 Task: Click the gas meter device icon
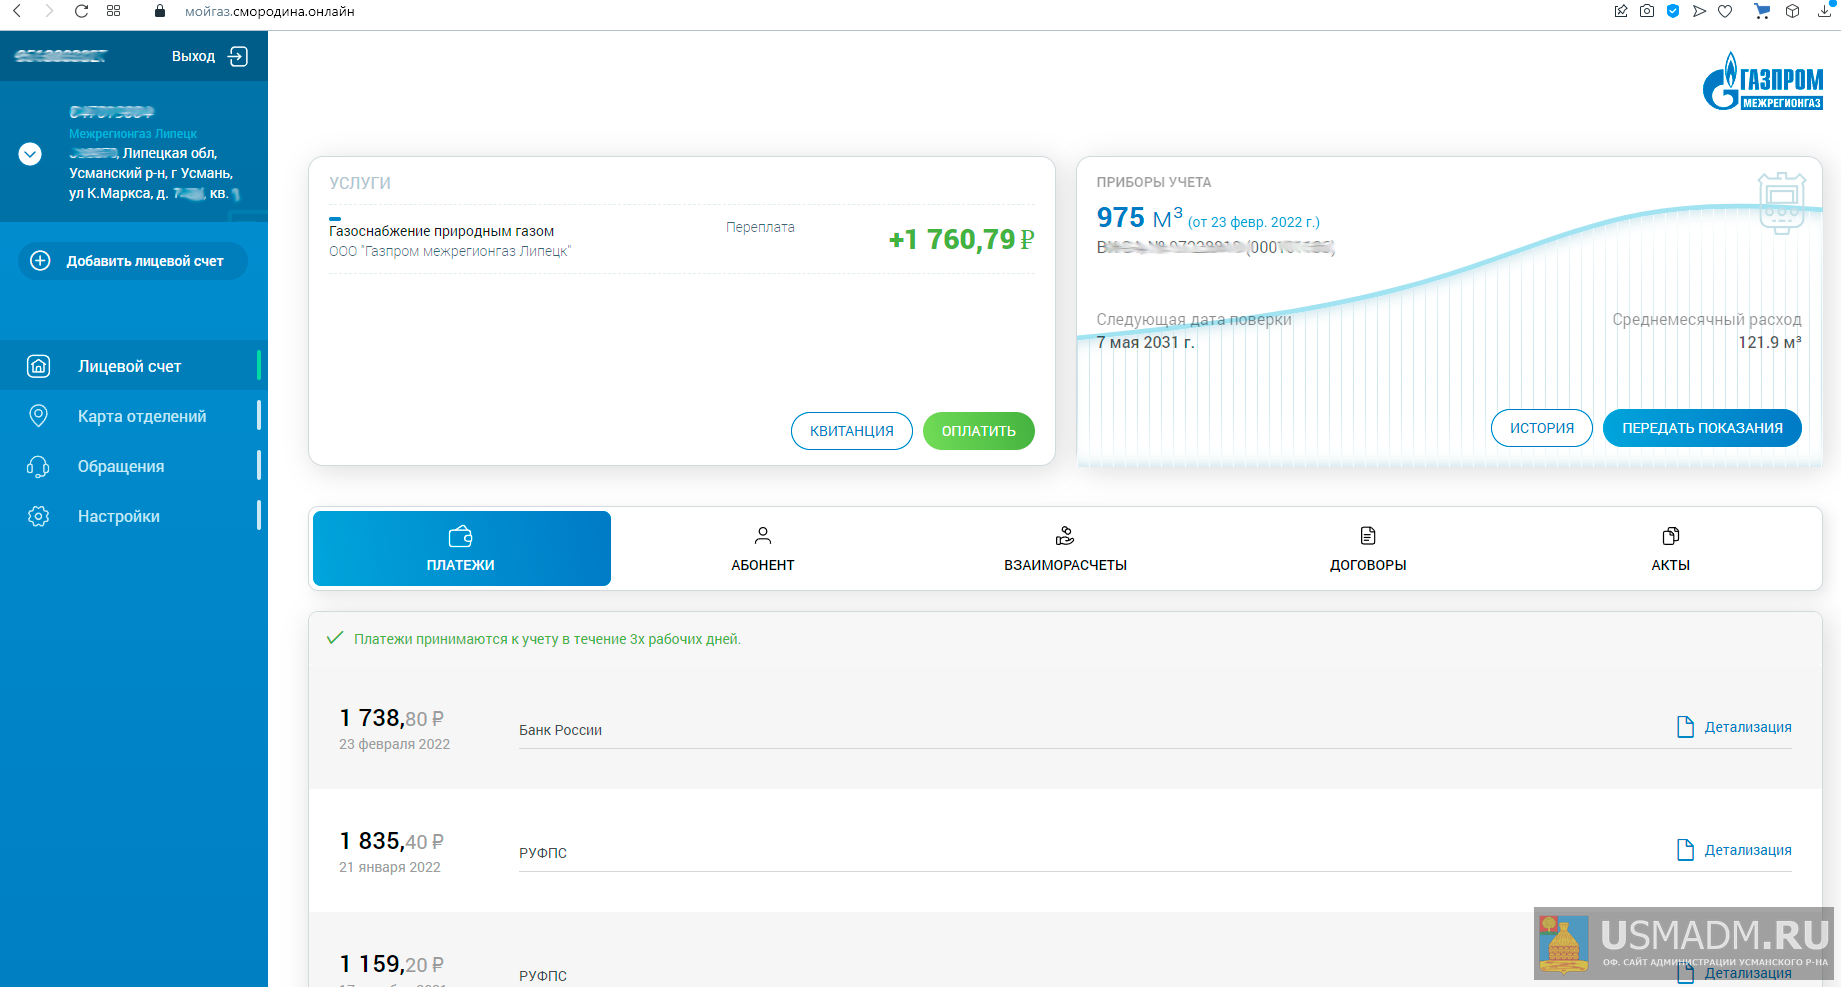click(1781, 203)
